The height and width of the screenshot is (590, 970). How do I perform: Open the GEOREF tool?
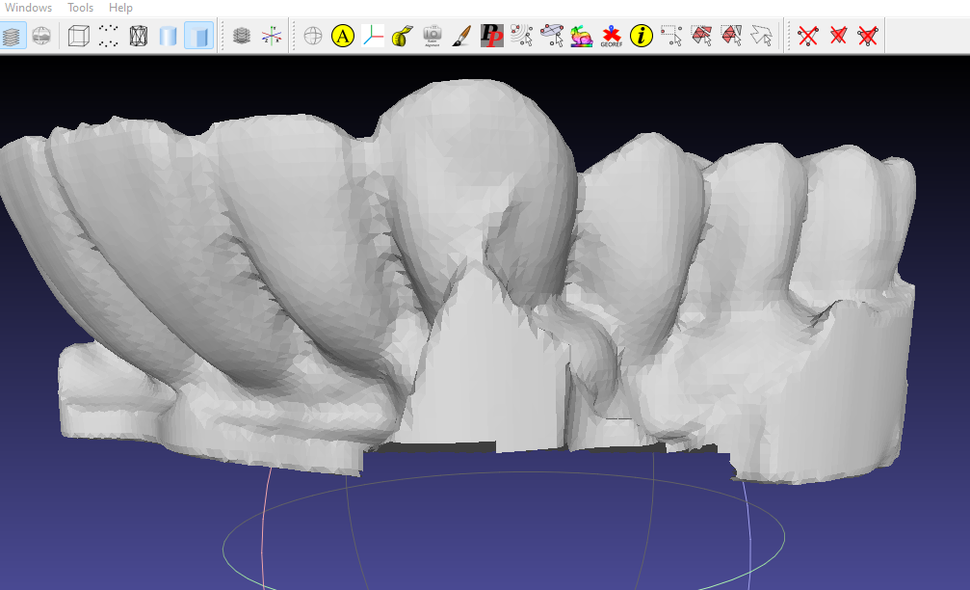tap(611, 35)
